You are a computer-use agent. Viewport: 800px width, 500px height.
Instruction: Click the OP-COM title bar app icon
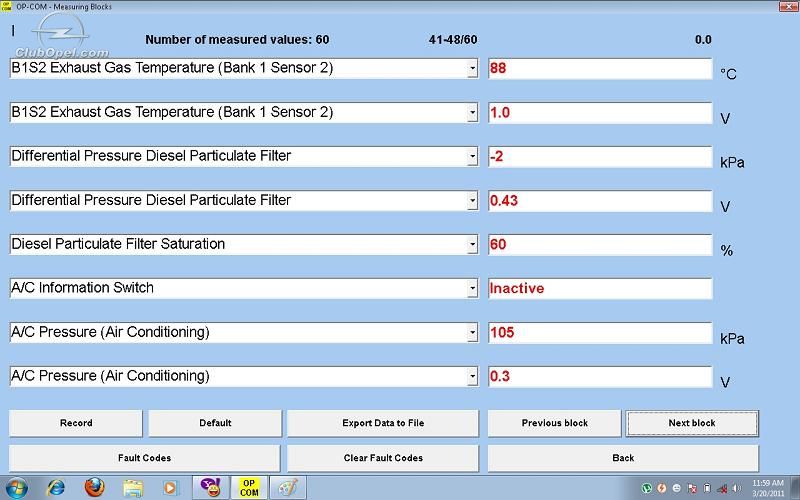coord(6,6)
